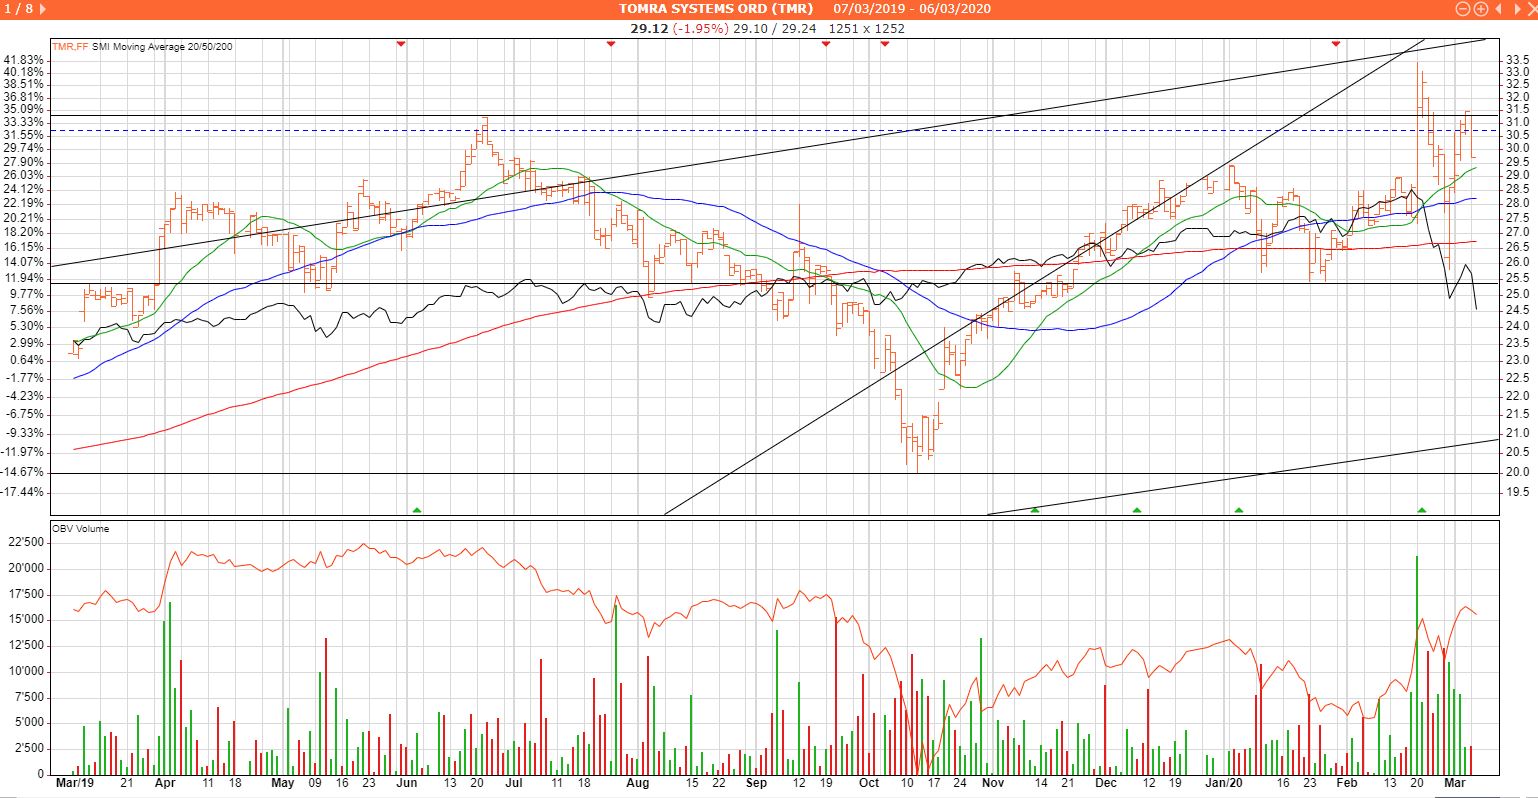Screen dimensions: 1538x798
Task: Click SMI Moving Average 20/50/200 indicator label
Action: coord(162,47)
